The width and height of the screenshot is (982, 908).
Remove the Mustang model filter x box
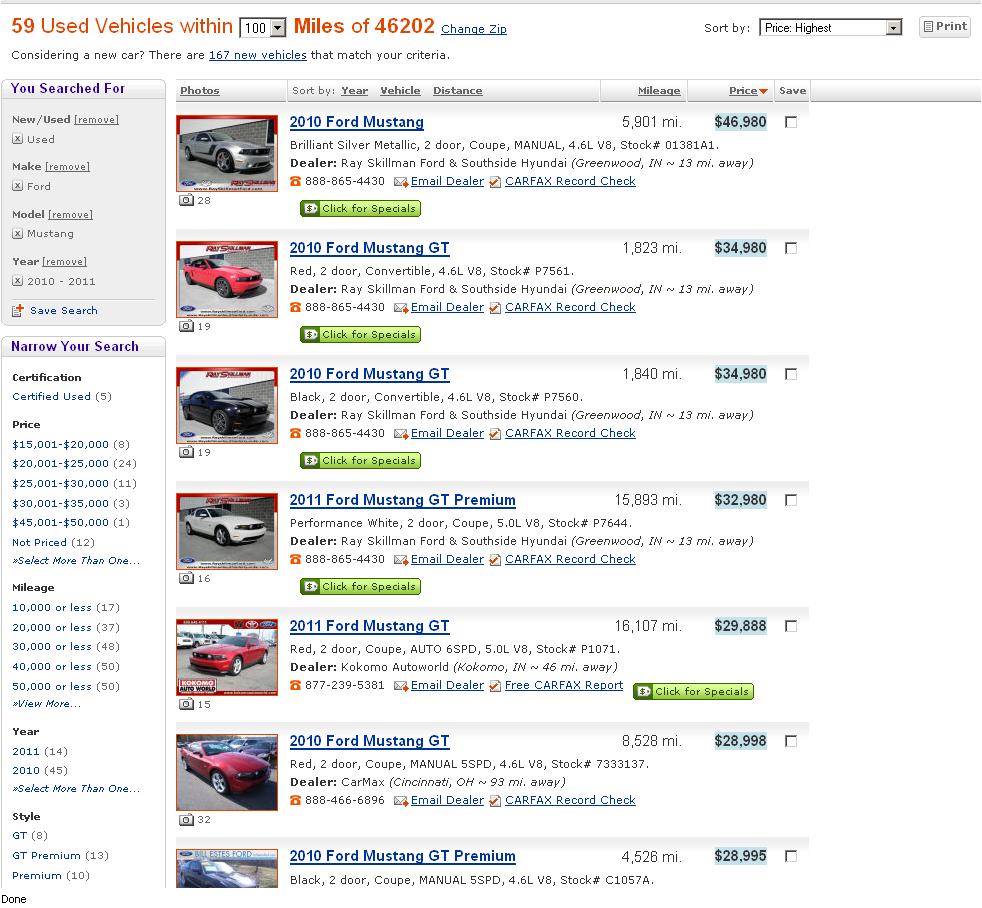(x=17, y=234)
